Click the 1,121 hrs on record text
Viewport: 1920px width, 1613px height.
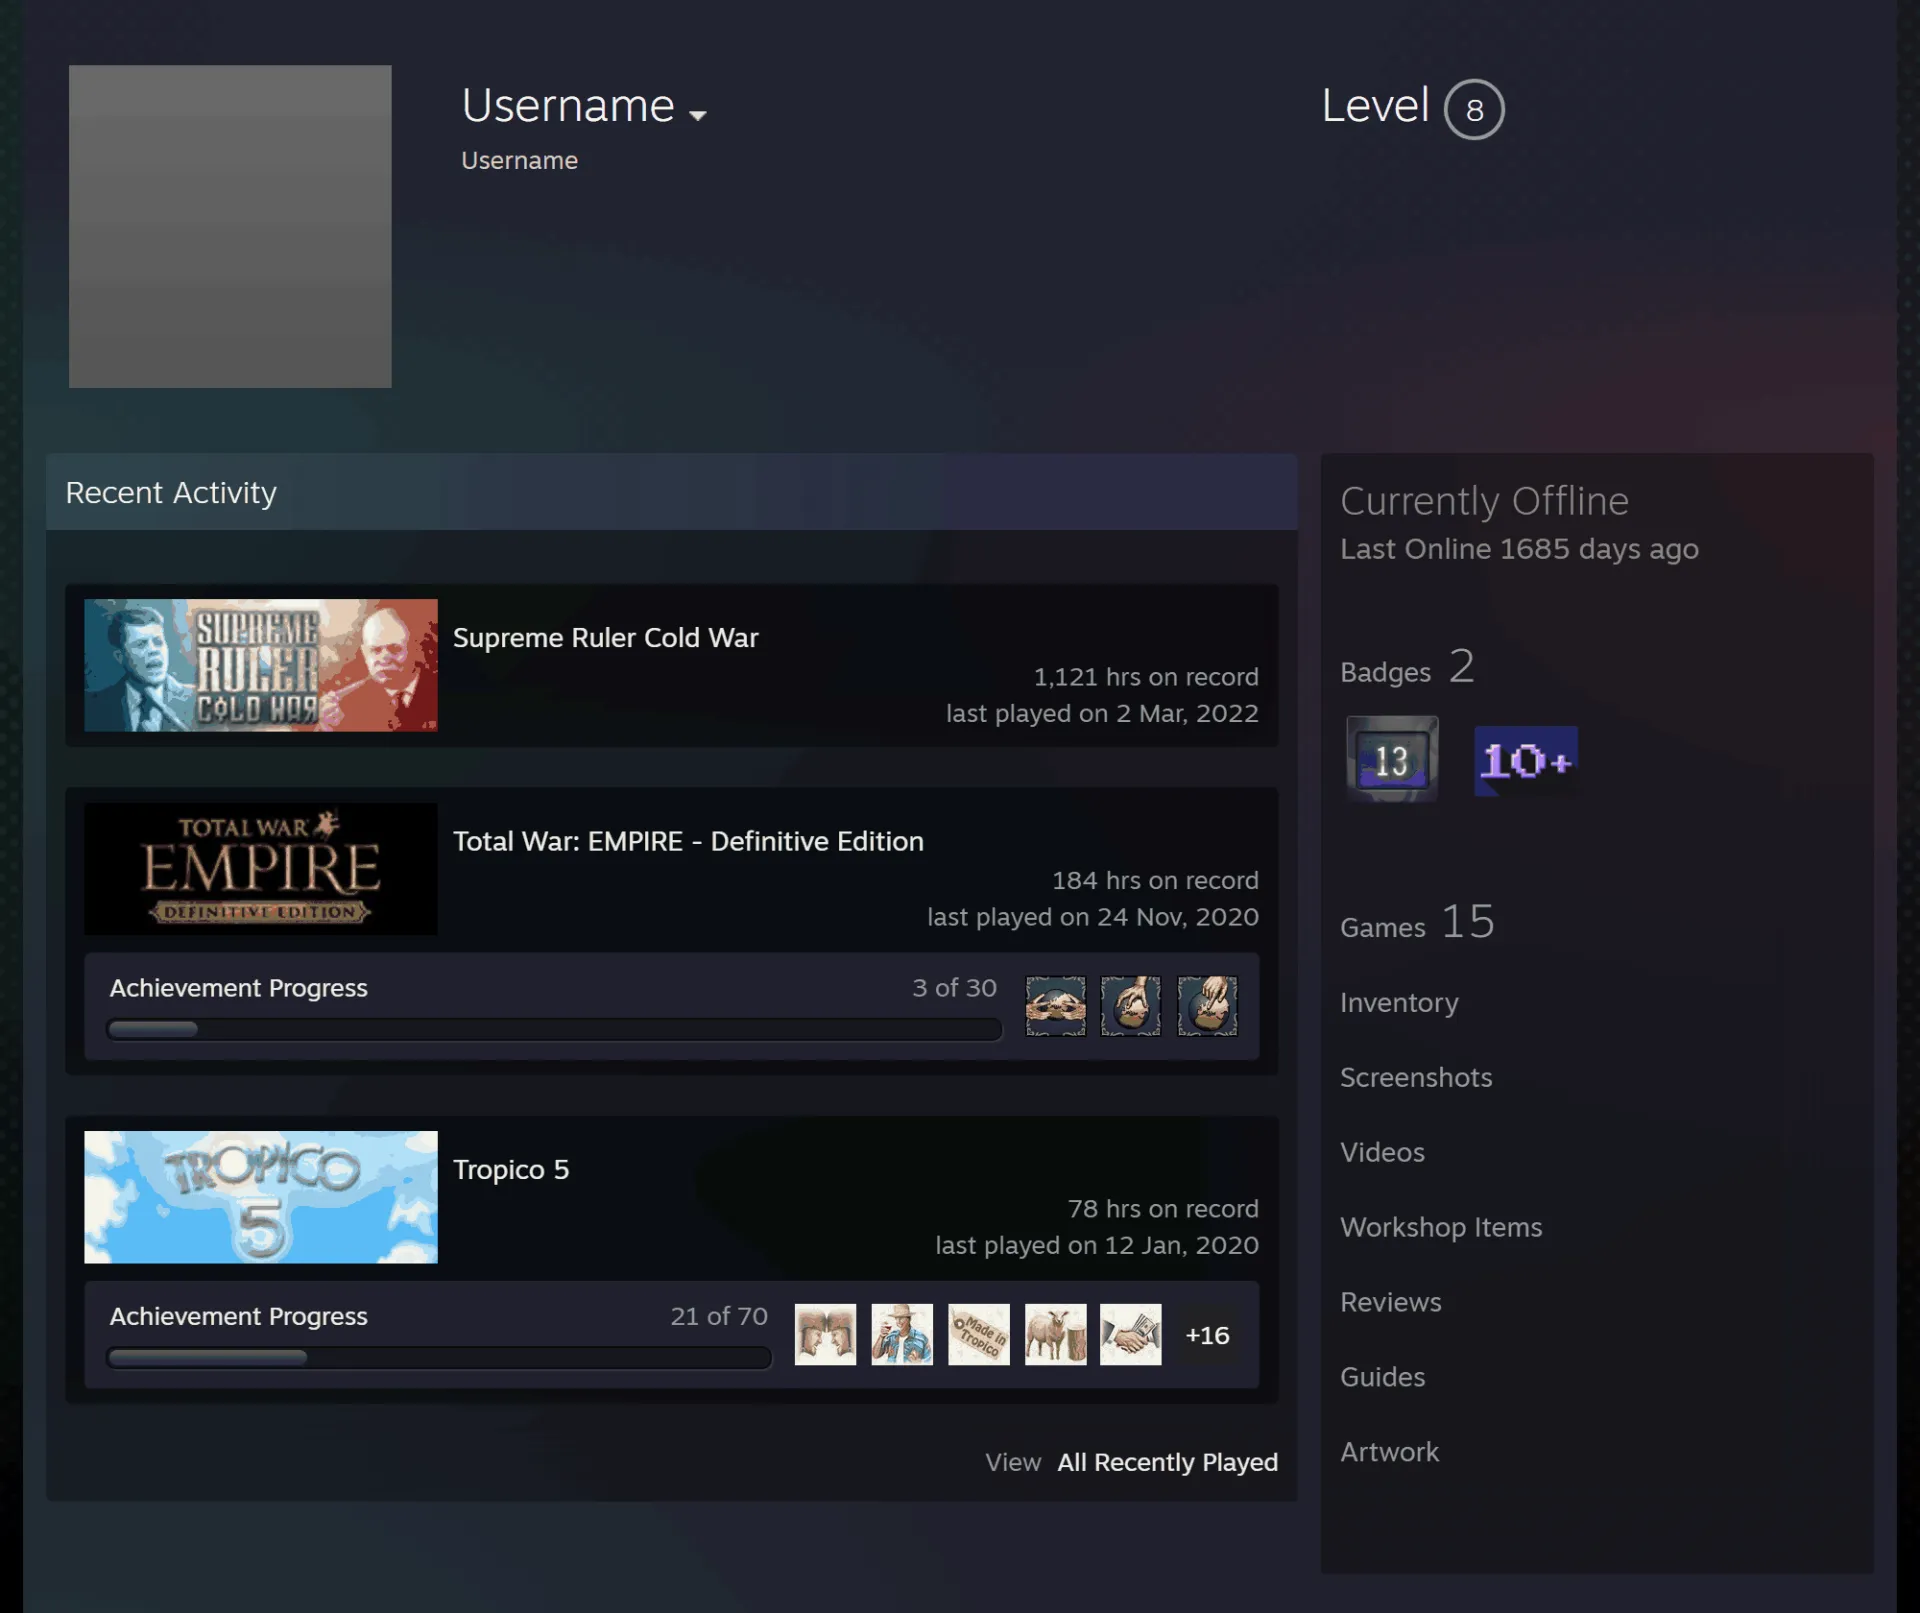pyautogui.click(x=1146, y=677)
